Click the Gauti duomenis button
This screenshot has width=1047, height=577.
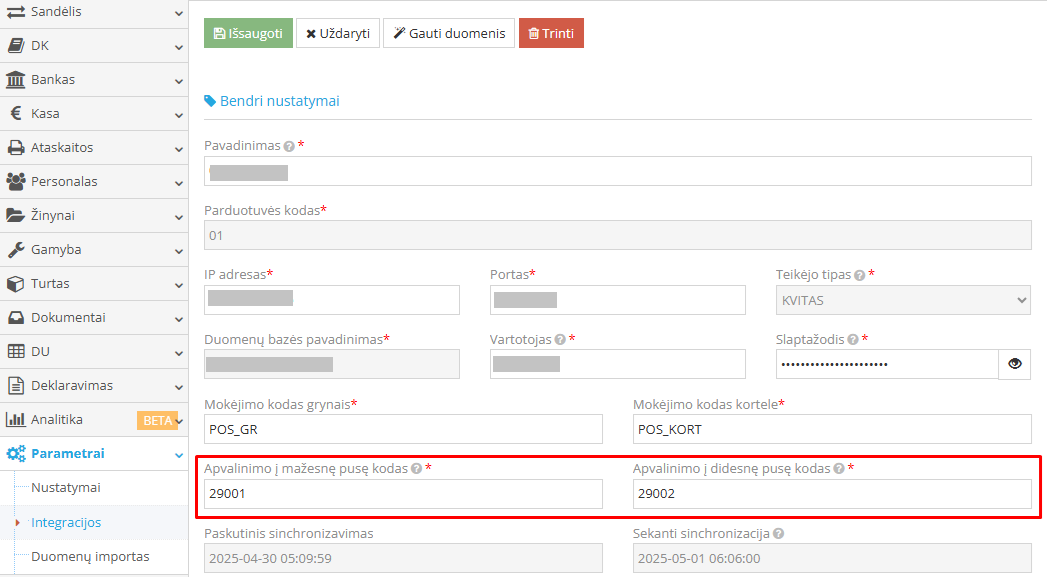(449, 34)
